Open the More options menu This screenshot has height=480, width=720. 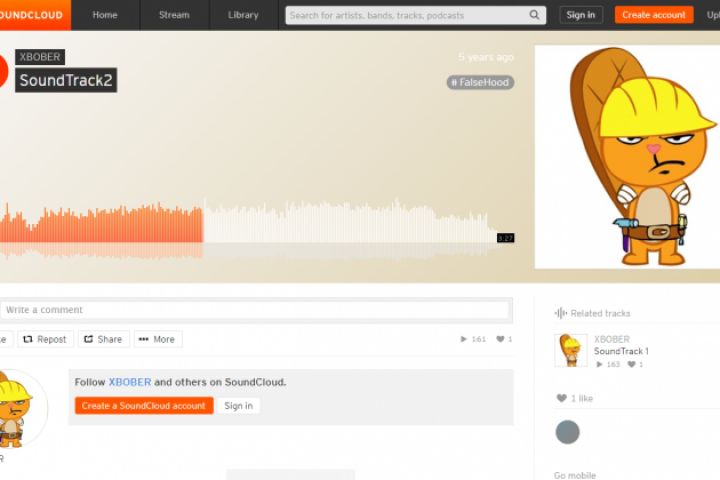coord(158,339)
